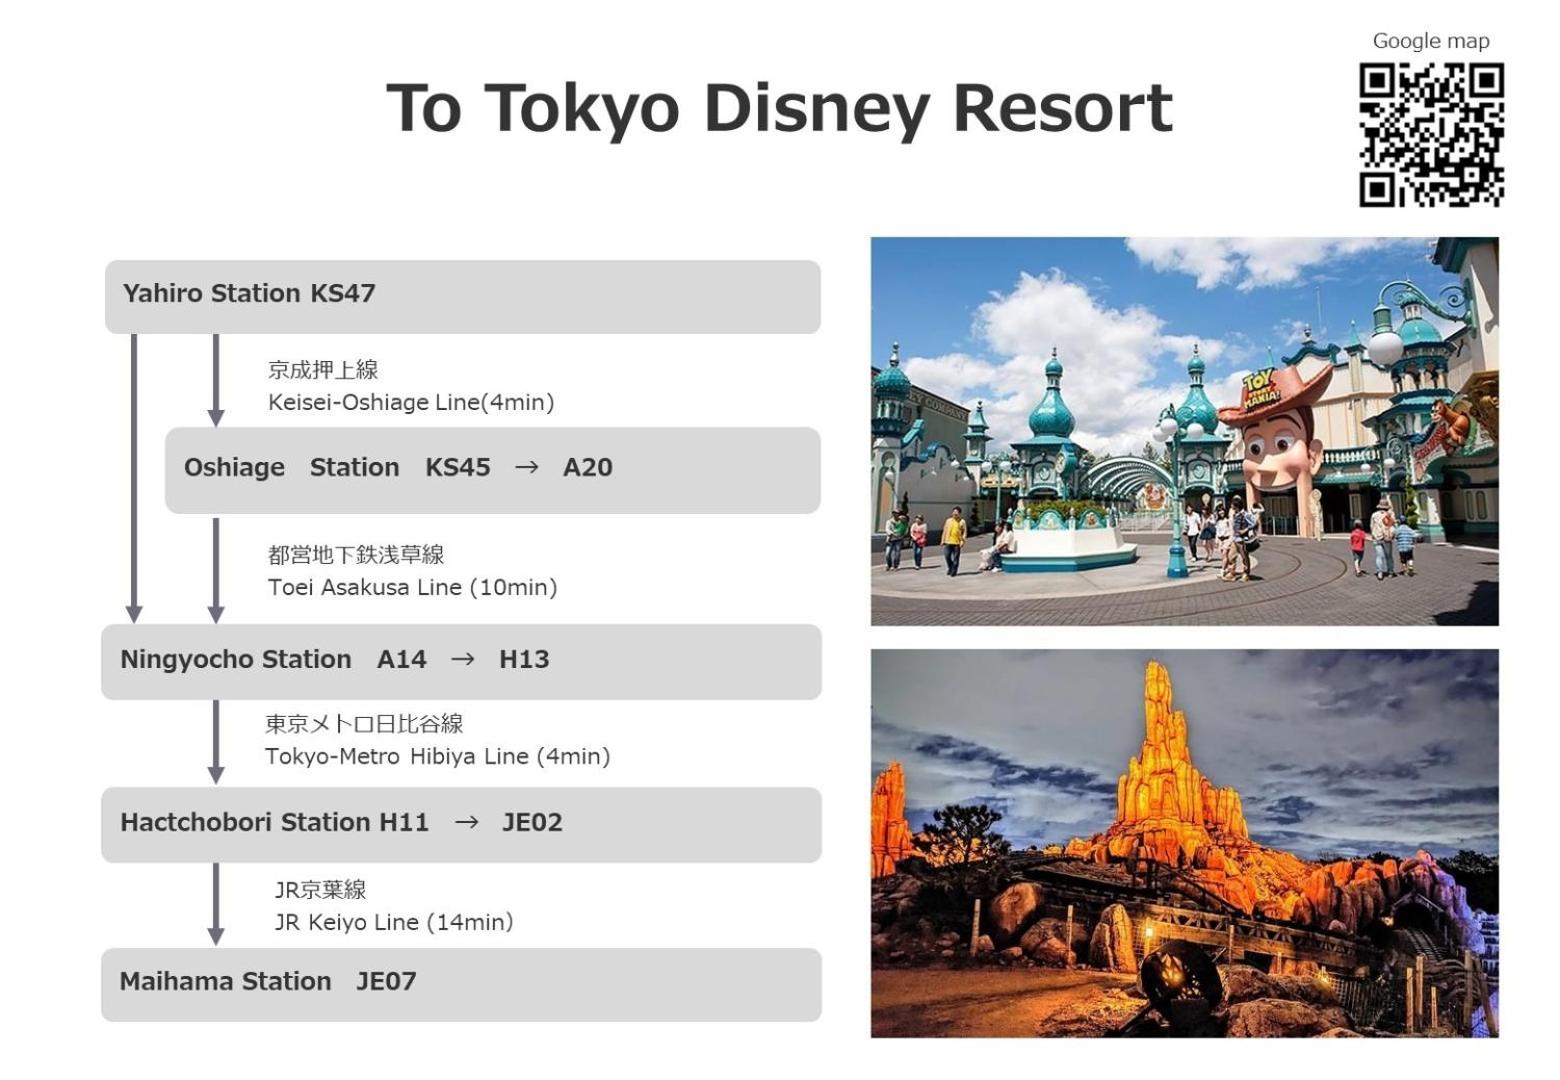Click the Keisei-Oshiage Line (4min) text
The width and height of the screenshot is (1560, 1080).
click(x=410, y=402)
